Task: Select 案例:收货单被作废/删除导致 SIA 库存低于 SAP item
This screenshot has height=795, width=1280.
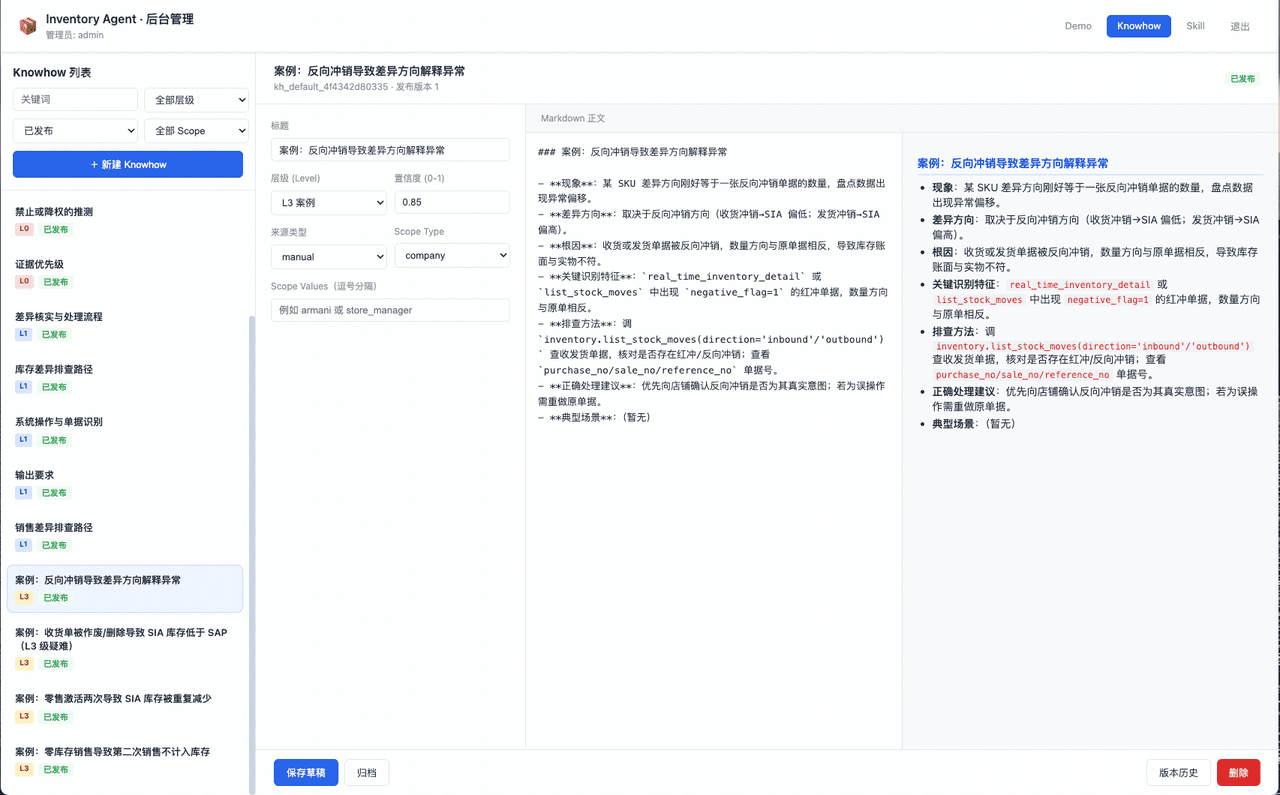Action: click(x=125, y=648)
